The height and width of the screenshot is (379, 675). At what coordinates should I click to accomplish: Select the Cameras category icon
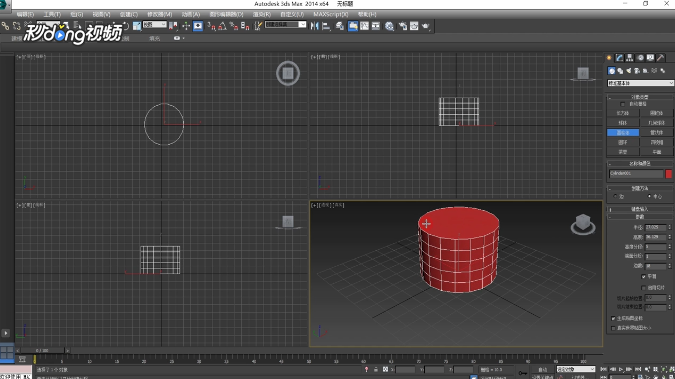(x=637, y=71)
